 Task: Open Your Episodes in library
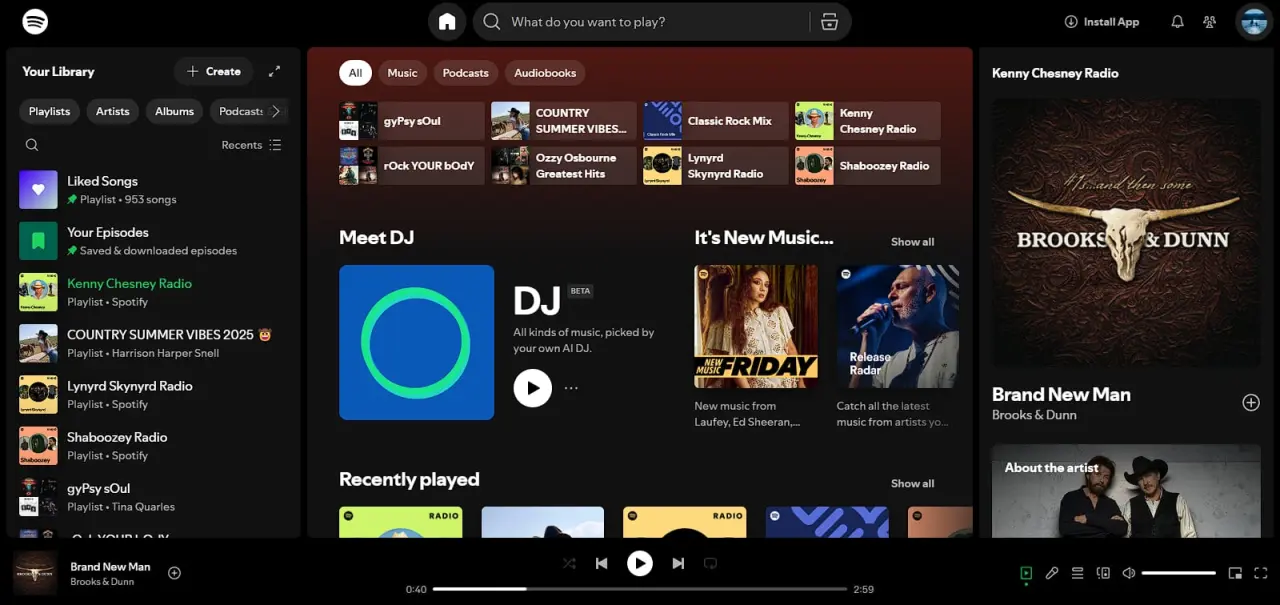click(153, 241)
